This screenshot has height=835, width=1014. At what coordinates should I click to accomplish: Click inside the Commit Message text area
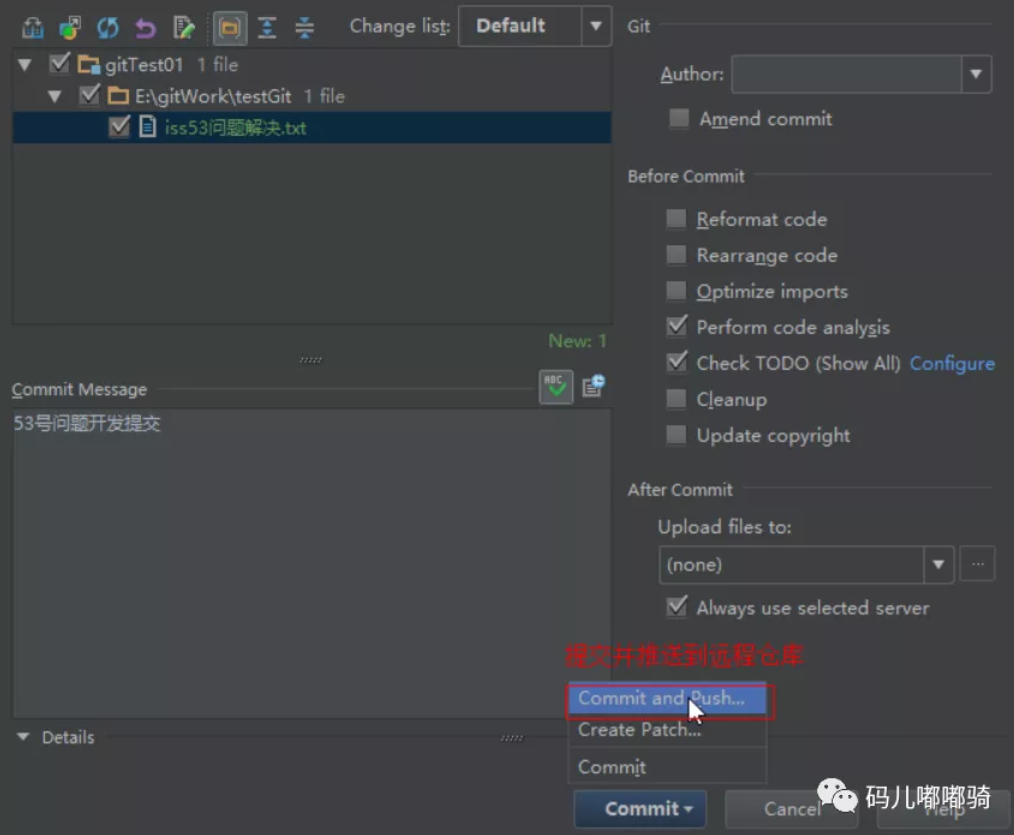tap(311, 563)
